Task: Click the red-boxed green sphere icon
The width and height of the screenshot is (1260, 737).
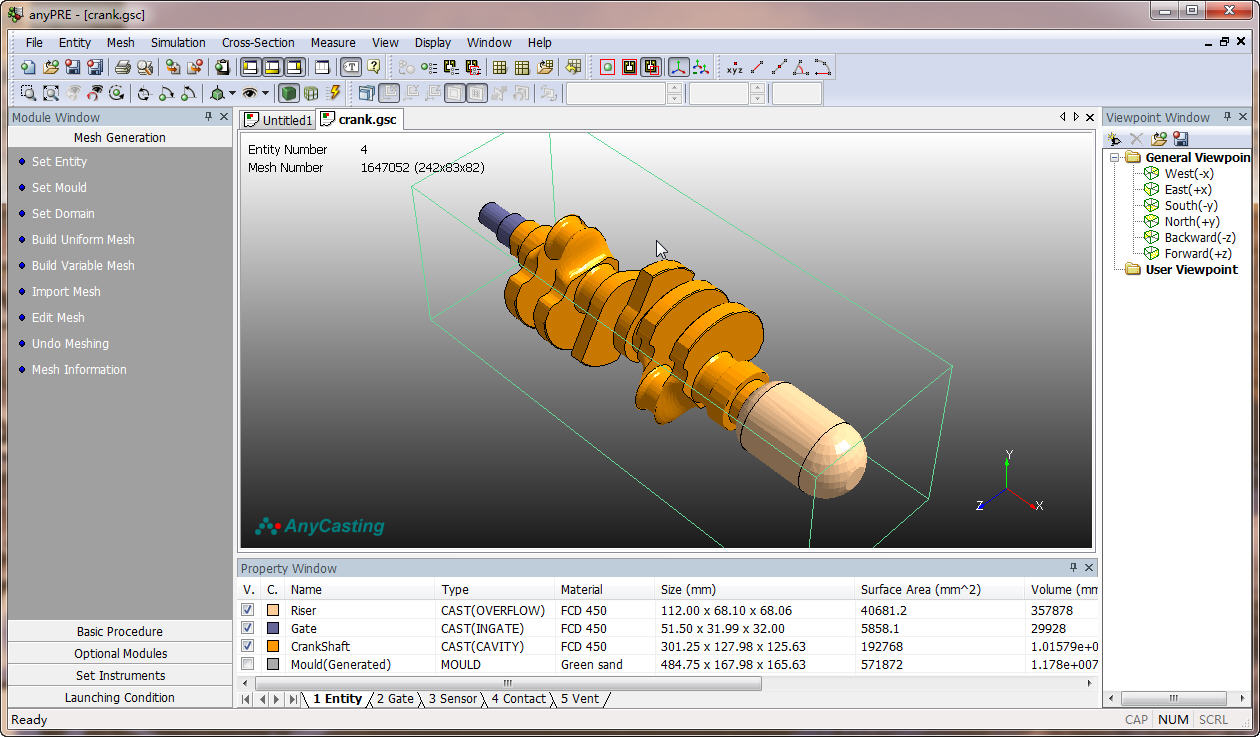Action: coord(607,67)
